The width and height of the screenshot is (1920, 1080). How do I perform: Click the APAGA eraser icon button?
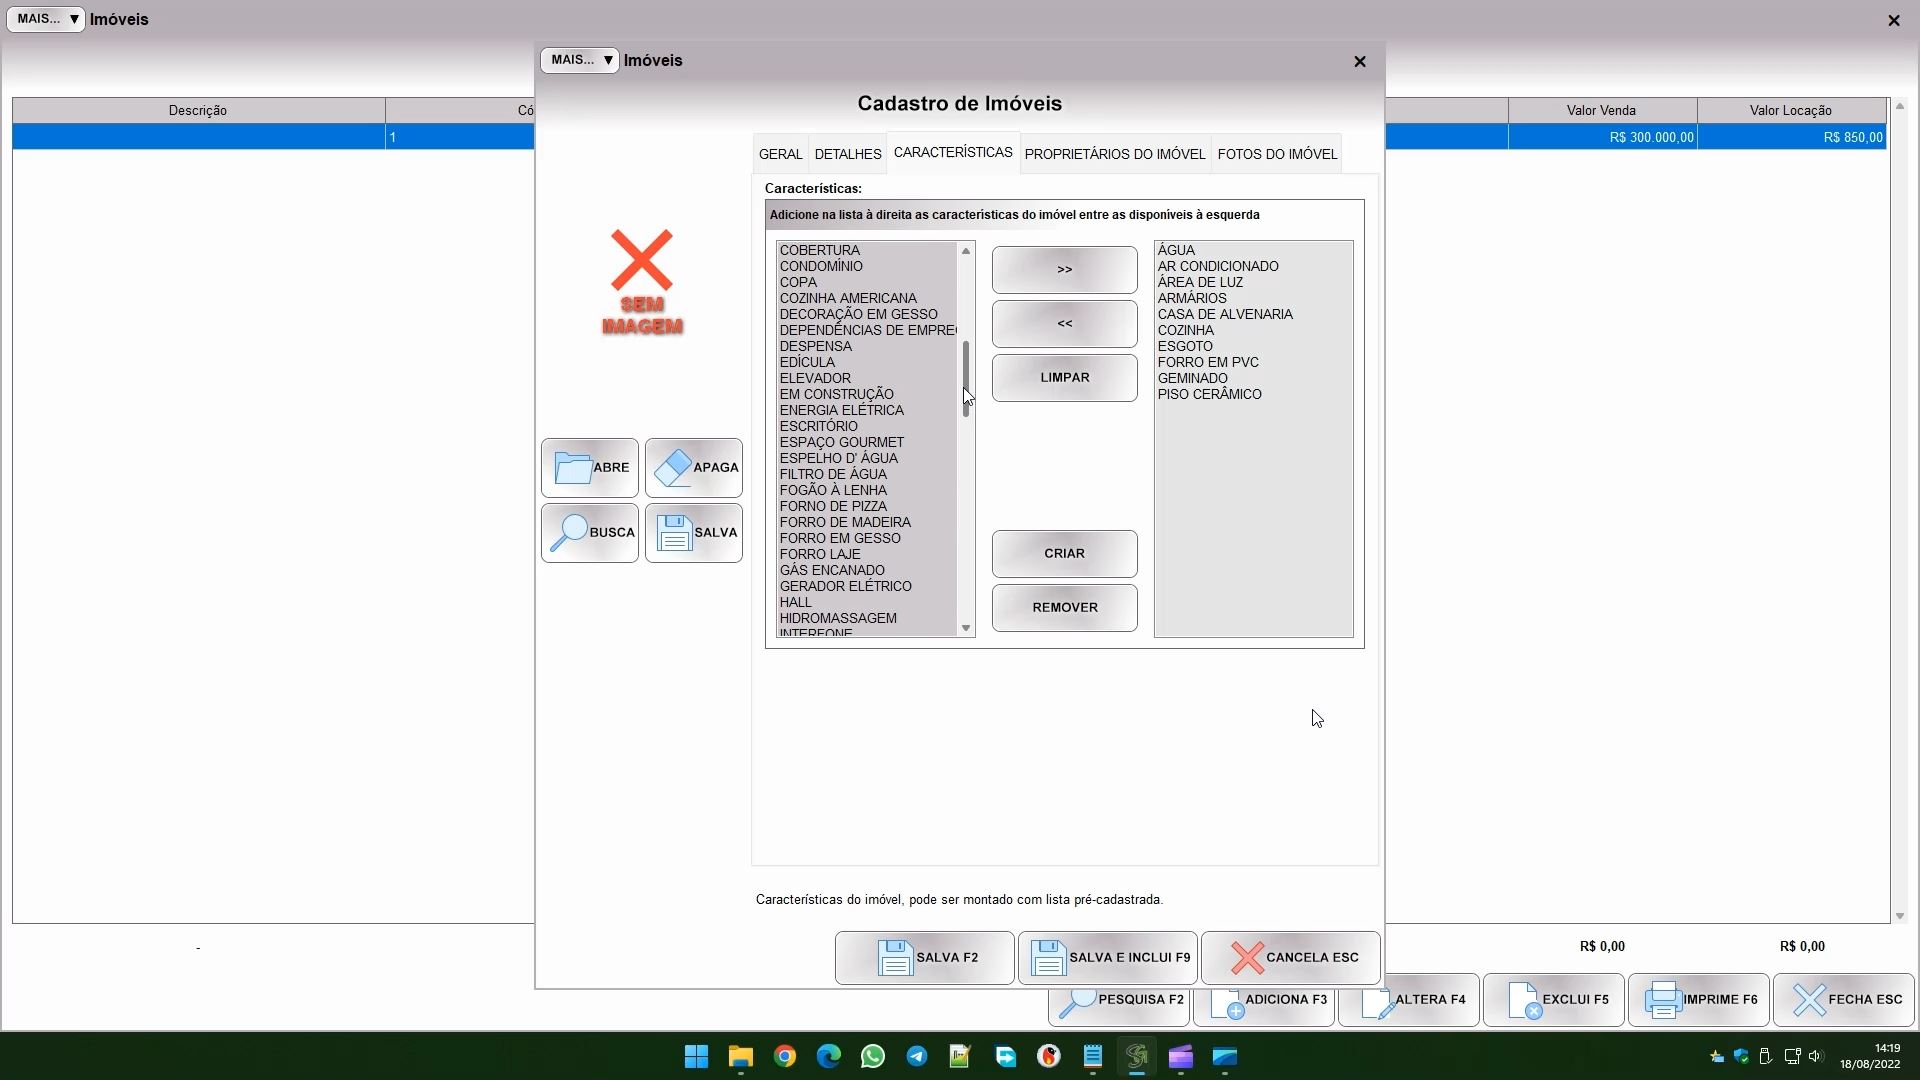[x=693, y=468]
